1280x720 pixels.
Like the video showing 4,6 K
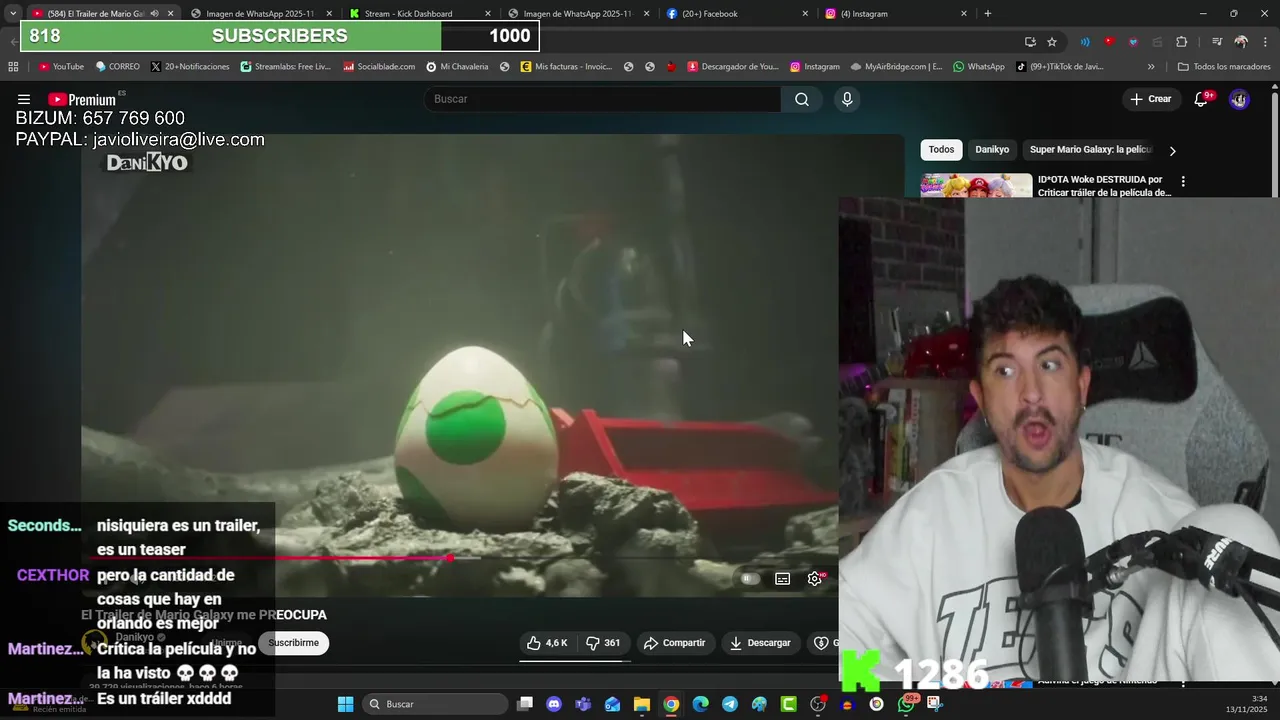pos(548,643)
